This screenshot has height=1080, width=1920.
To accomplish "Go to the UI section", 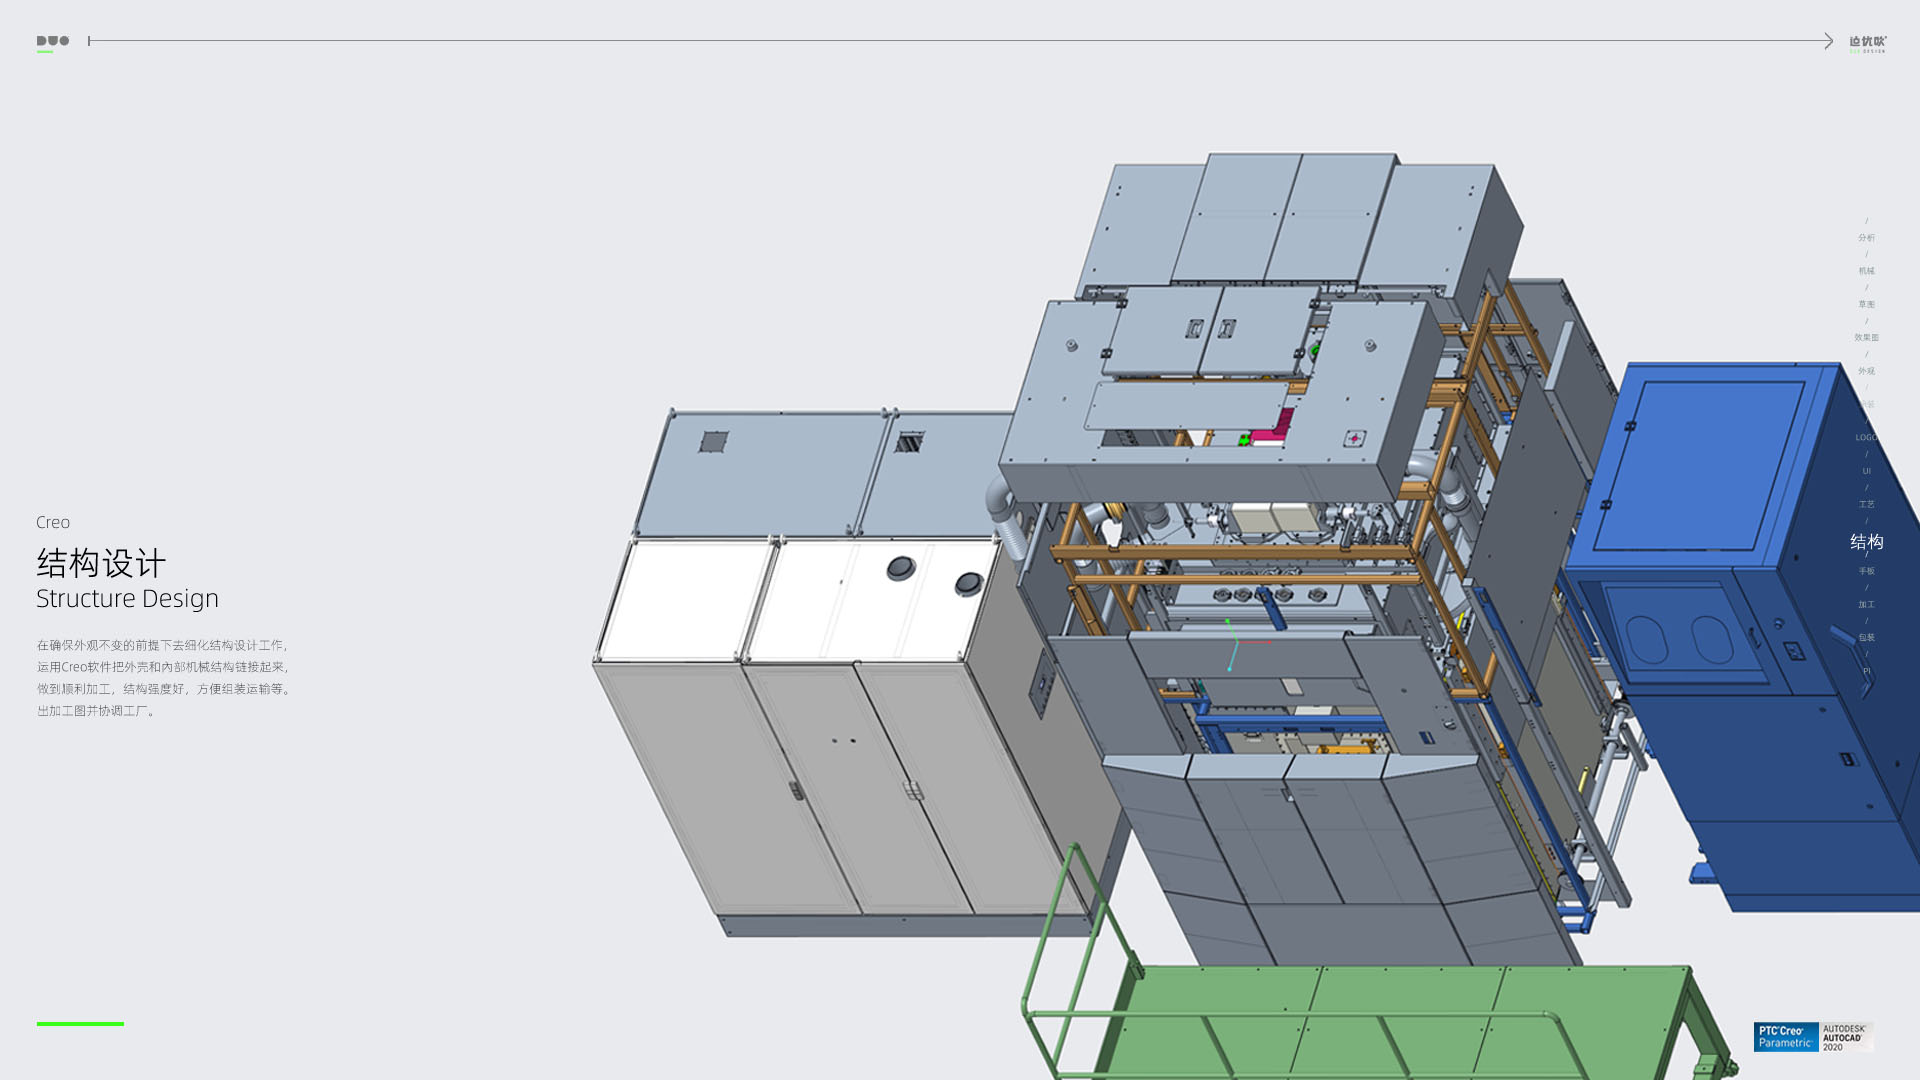I will (x=1866, y=471).
